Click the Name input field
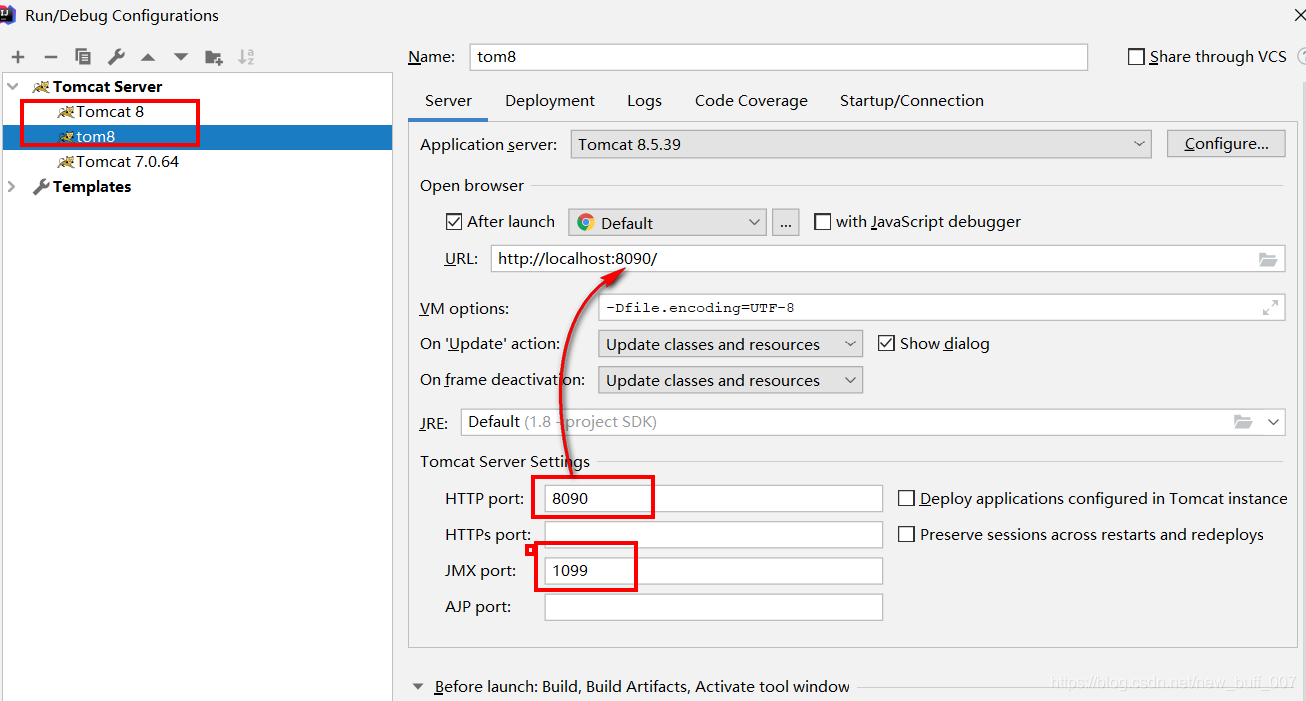The width and height of the screenshot is (1306, 701). 778,57
